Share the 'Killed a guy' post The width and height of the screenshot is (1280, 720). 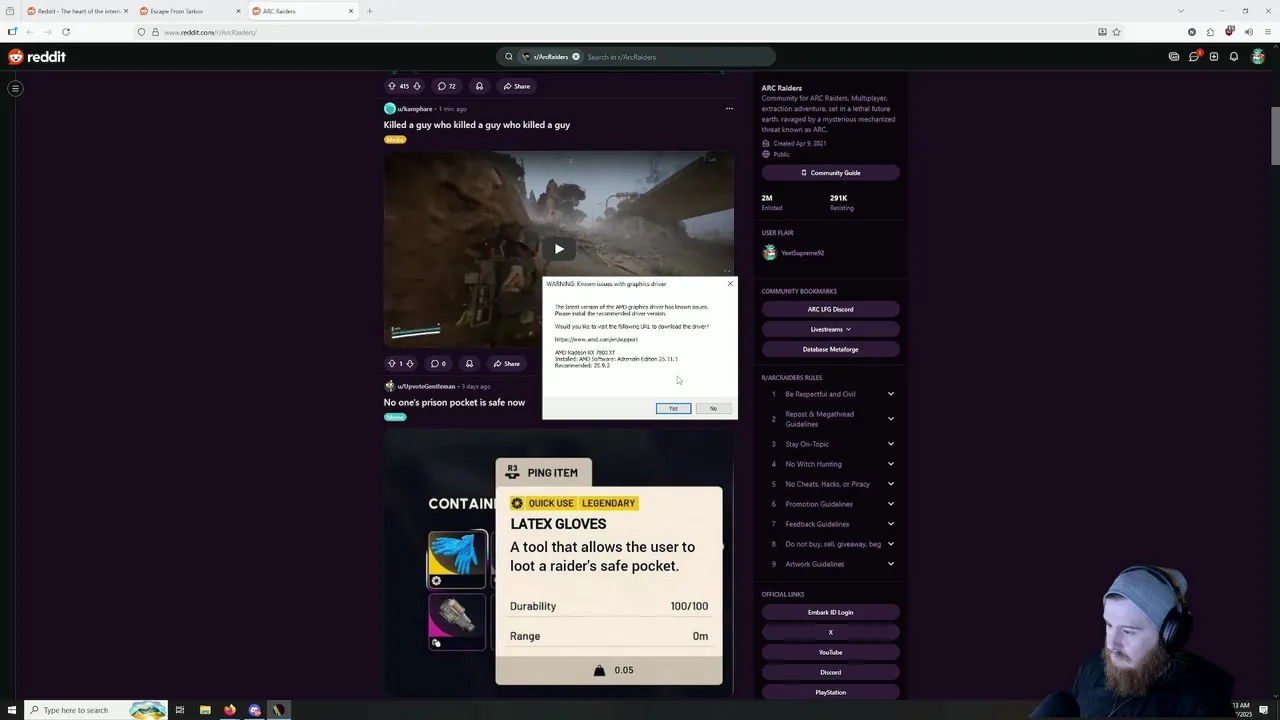[506, 363]
